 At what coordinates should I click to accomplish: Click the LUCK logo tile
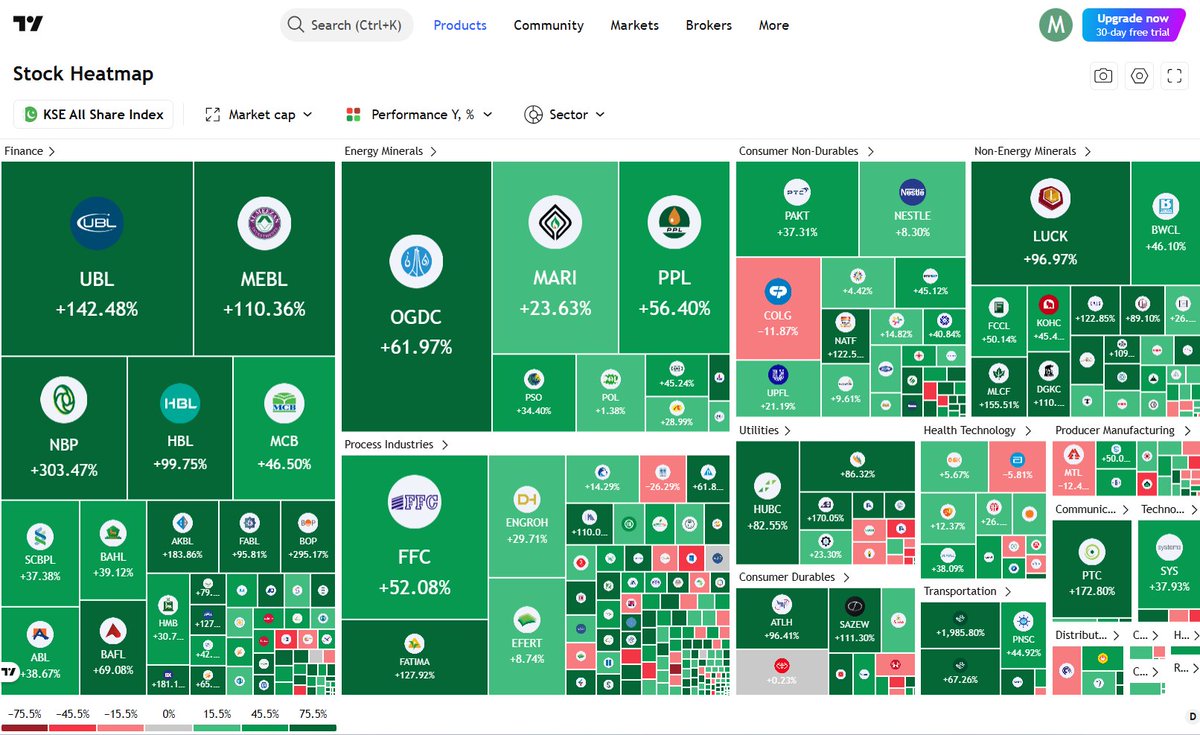(1050, 197)
